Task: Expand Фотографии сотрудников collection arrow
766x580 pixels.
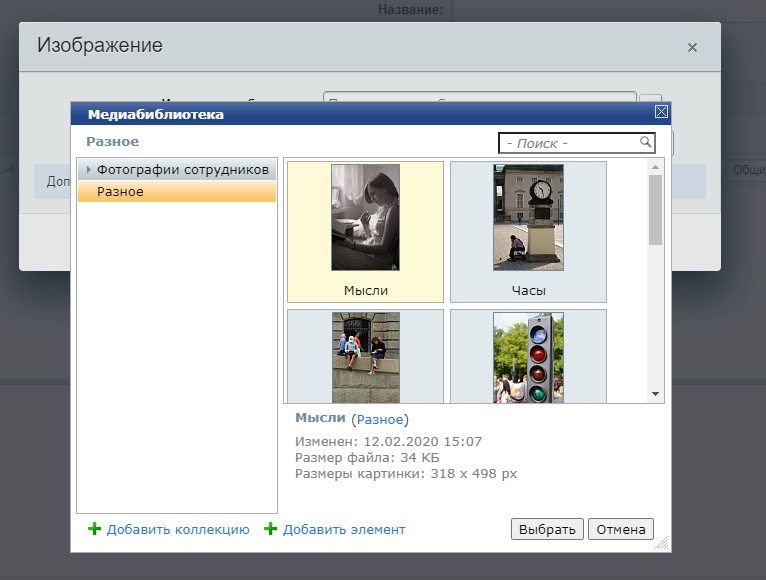Action: (88, 170)
